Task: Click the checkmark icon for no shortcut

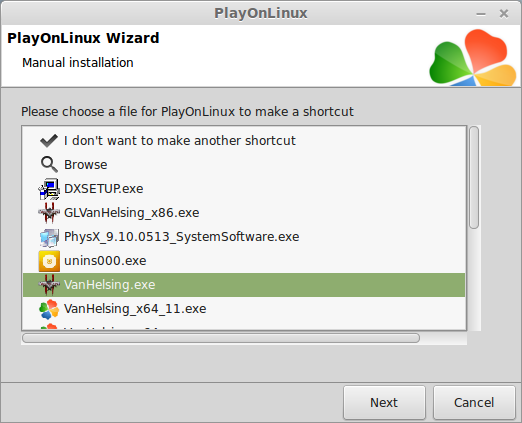Action: 49,141
